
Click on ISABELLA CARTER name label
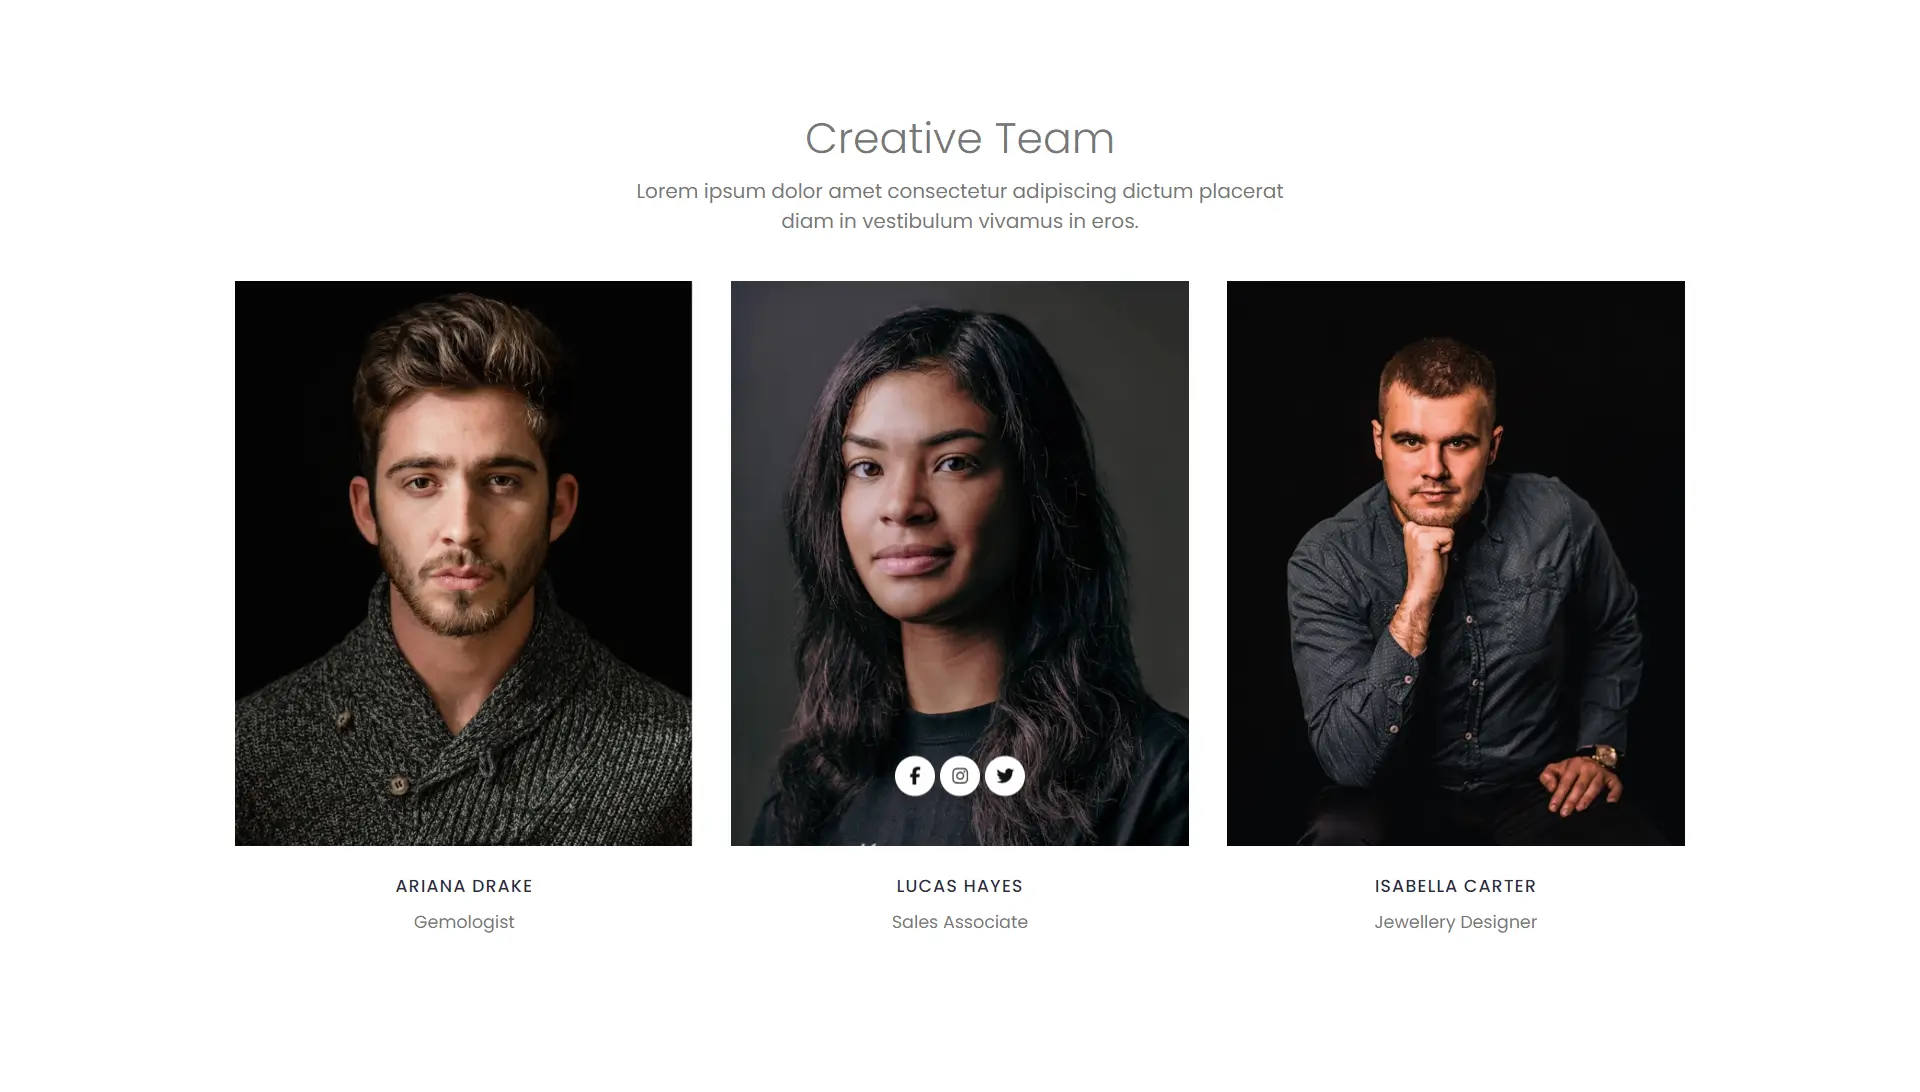[x=1455, y=885]
